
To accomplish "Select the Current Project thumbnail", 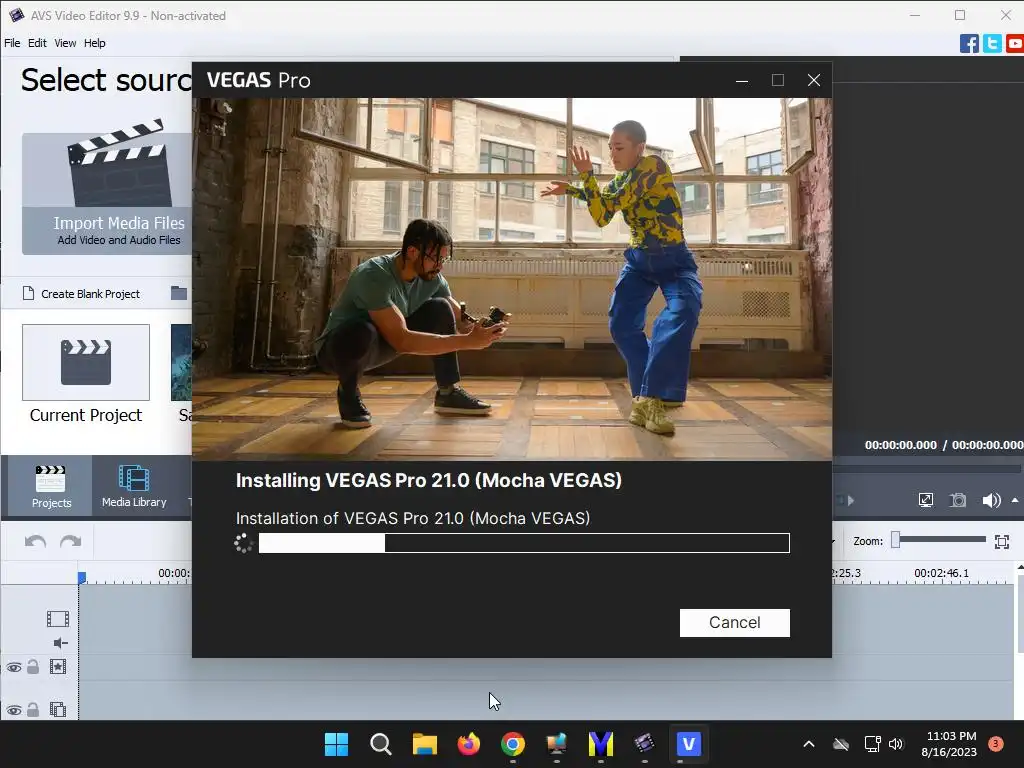I will click(86, 362).
